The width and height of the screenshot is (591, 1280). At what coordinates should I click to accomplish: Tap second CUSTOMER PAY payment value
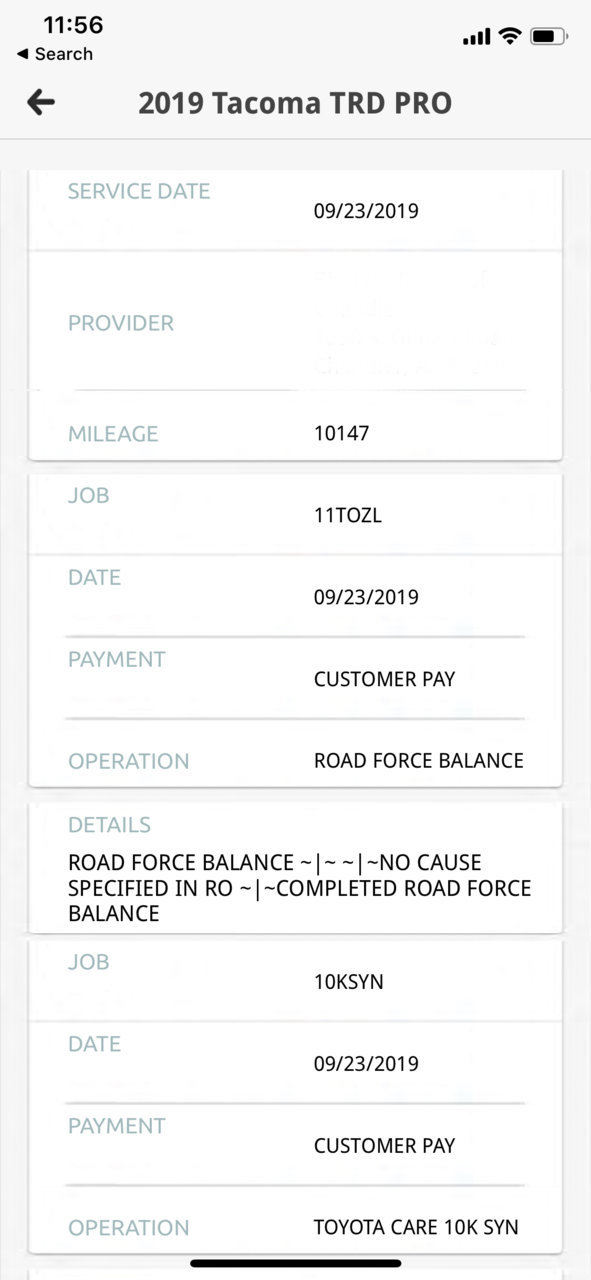coord(384,1146)
